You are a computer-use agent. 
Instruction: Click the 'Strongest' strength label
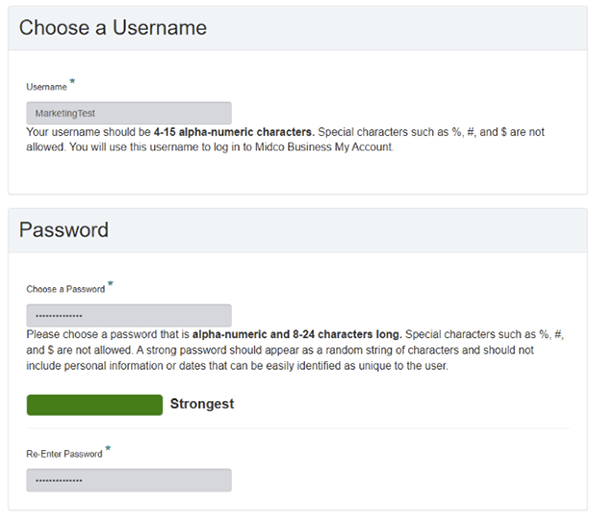tap(202, 404)
